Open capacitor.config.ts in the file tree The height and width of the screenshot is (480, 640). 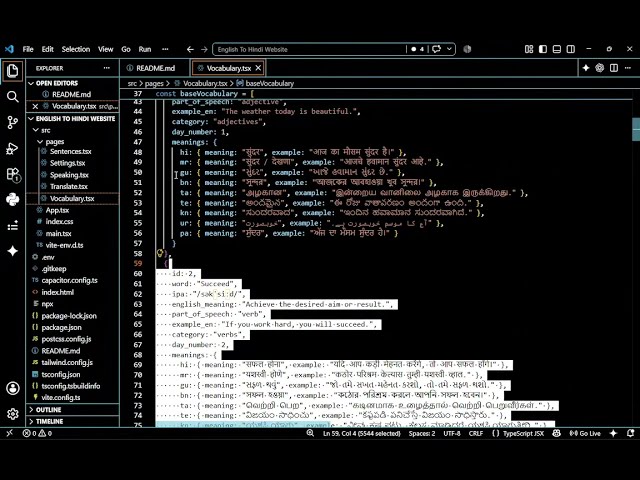69,280
